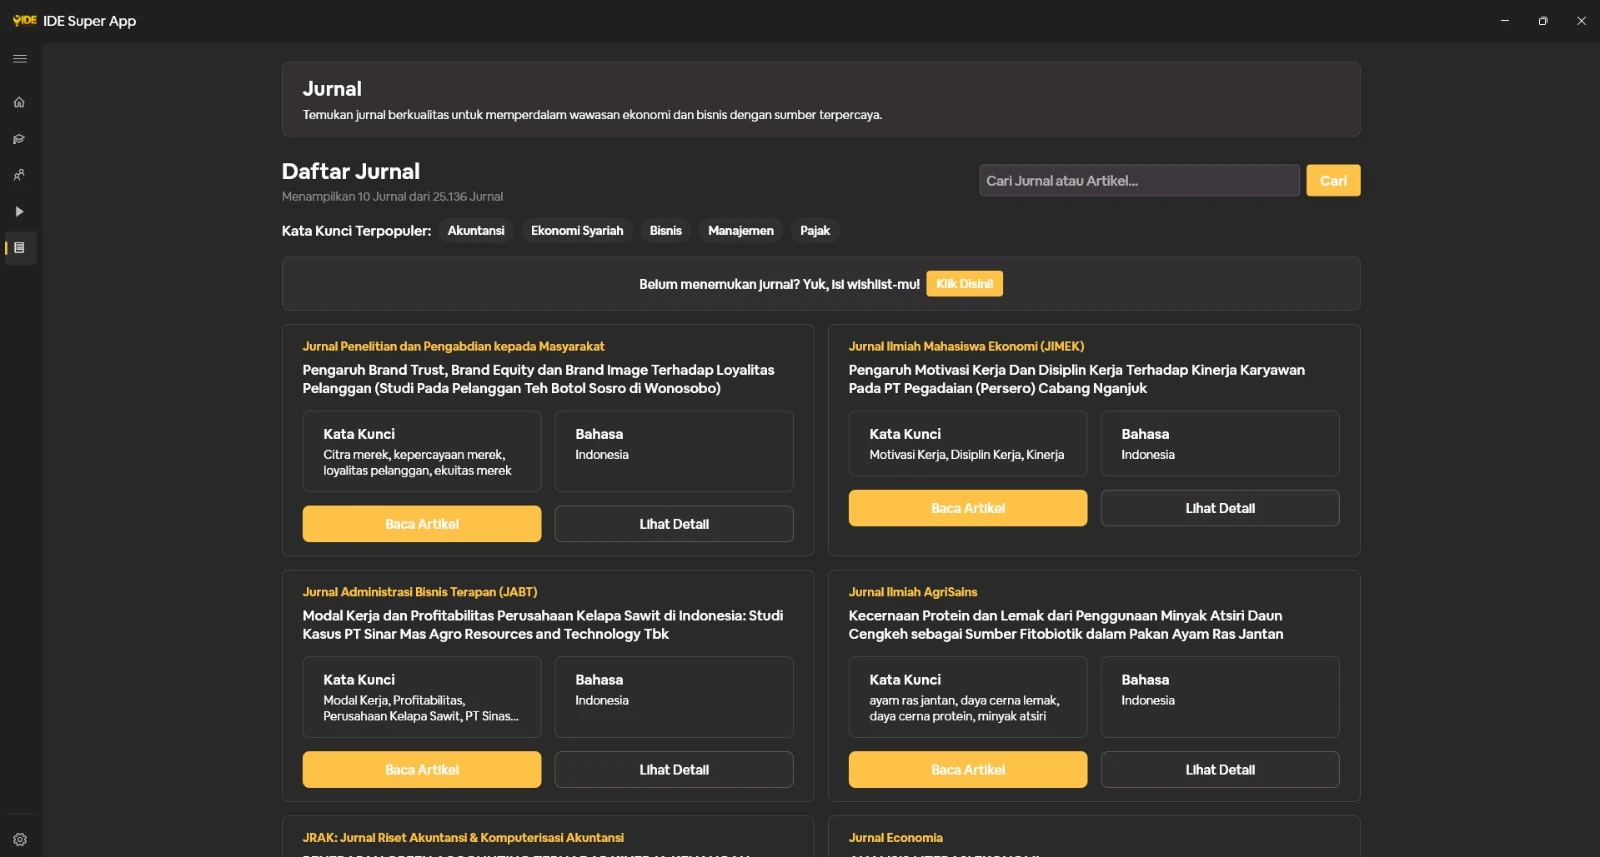Click 'Motivasi Kerja, Disiplin Kerja, Kinerja' keywords
Image resolution: width=1600 pixels, height=857 pixels.
[966, 455]
